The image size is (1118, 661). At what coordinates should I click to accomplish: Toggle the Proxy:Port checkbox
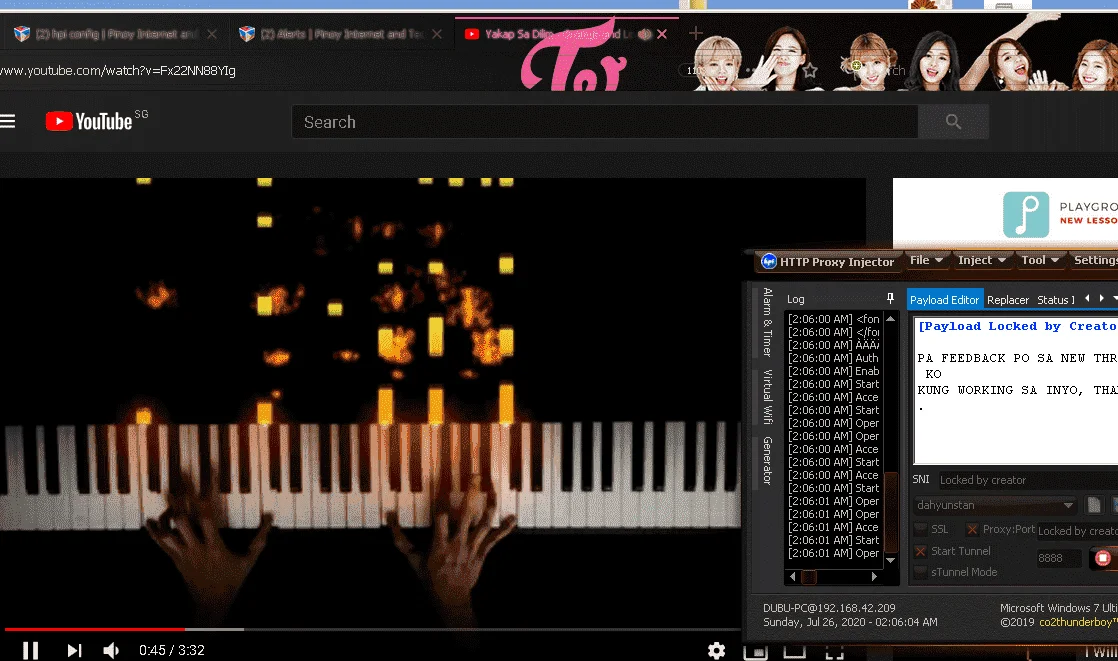click(x=972, y=529)
